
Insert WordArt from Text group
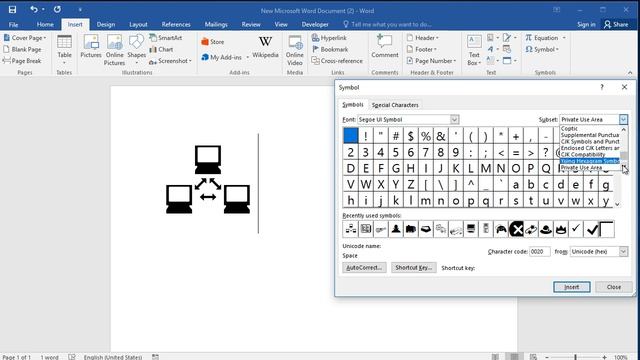coord(491,49)
